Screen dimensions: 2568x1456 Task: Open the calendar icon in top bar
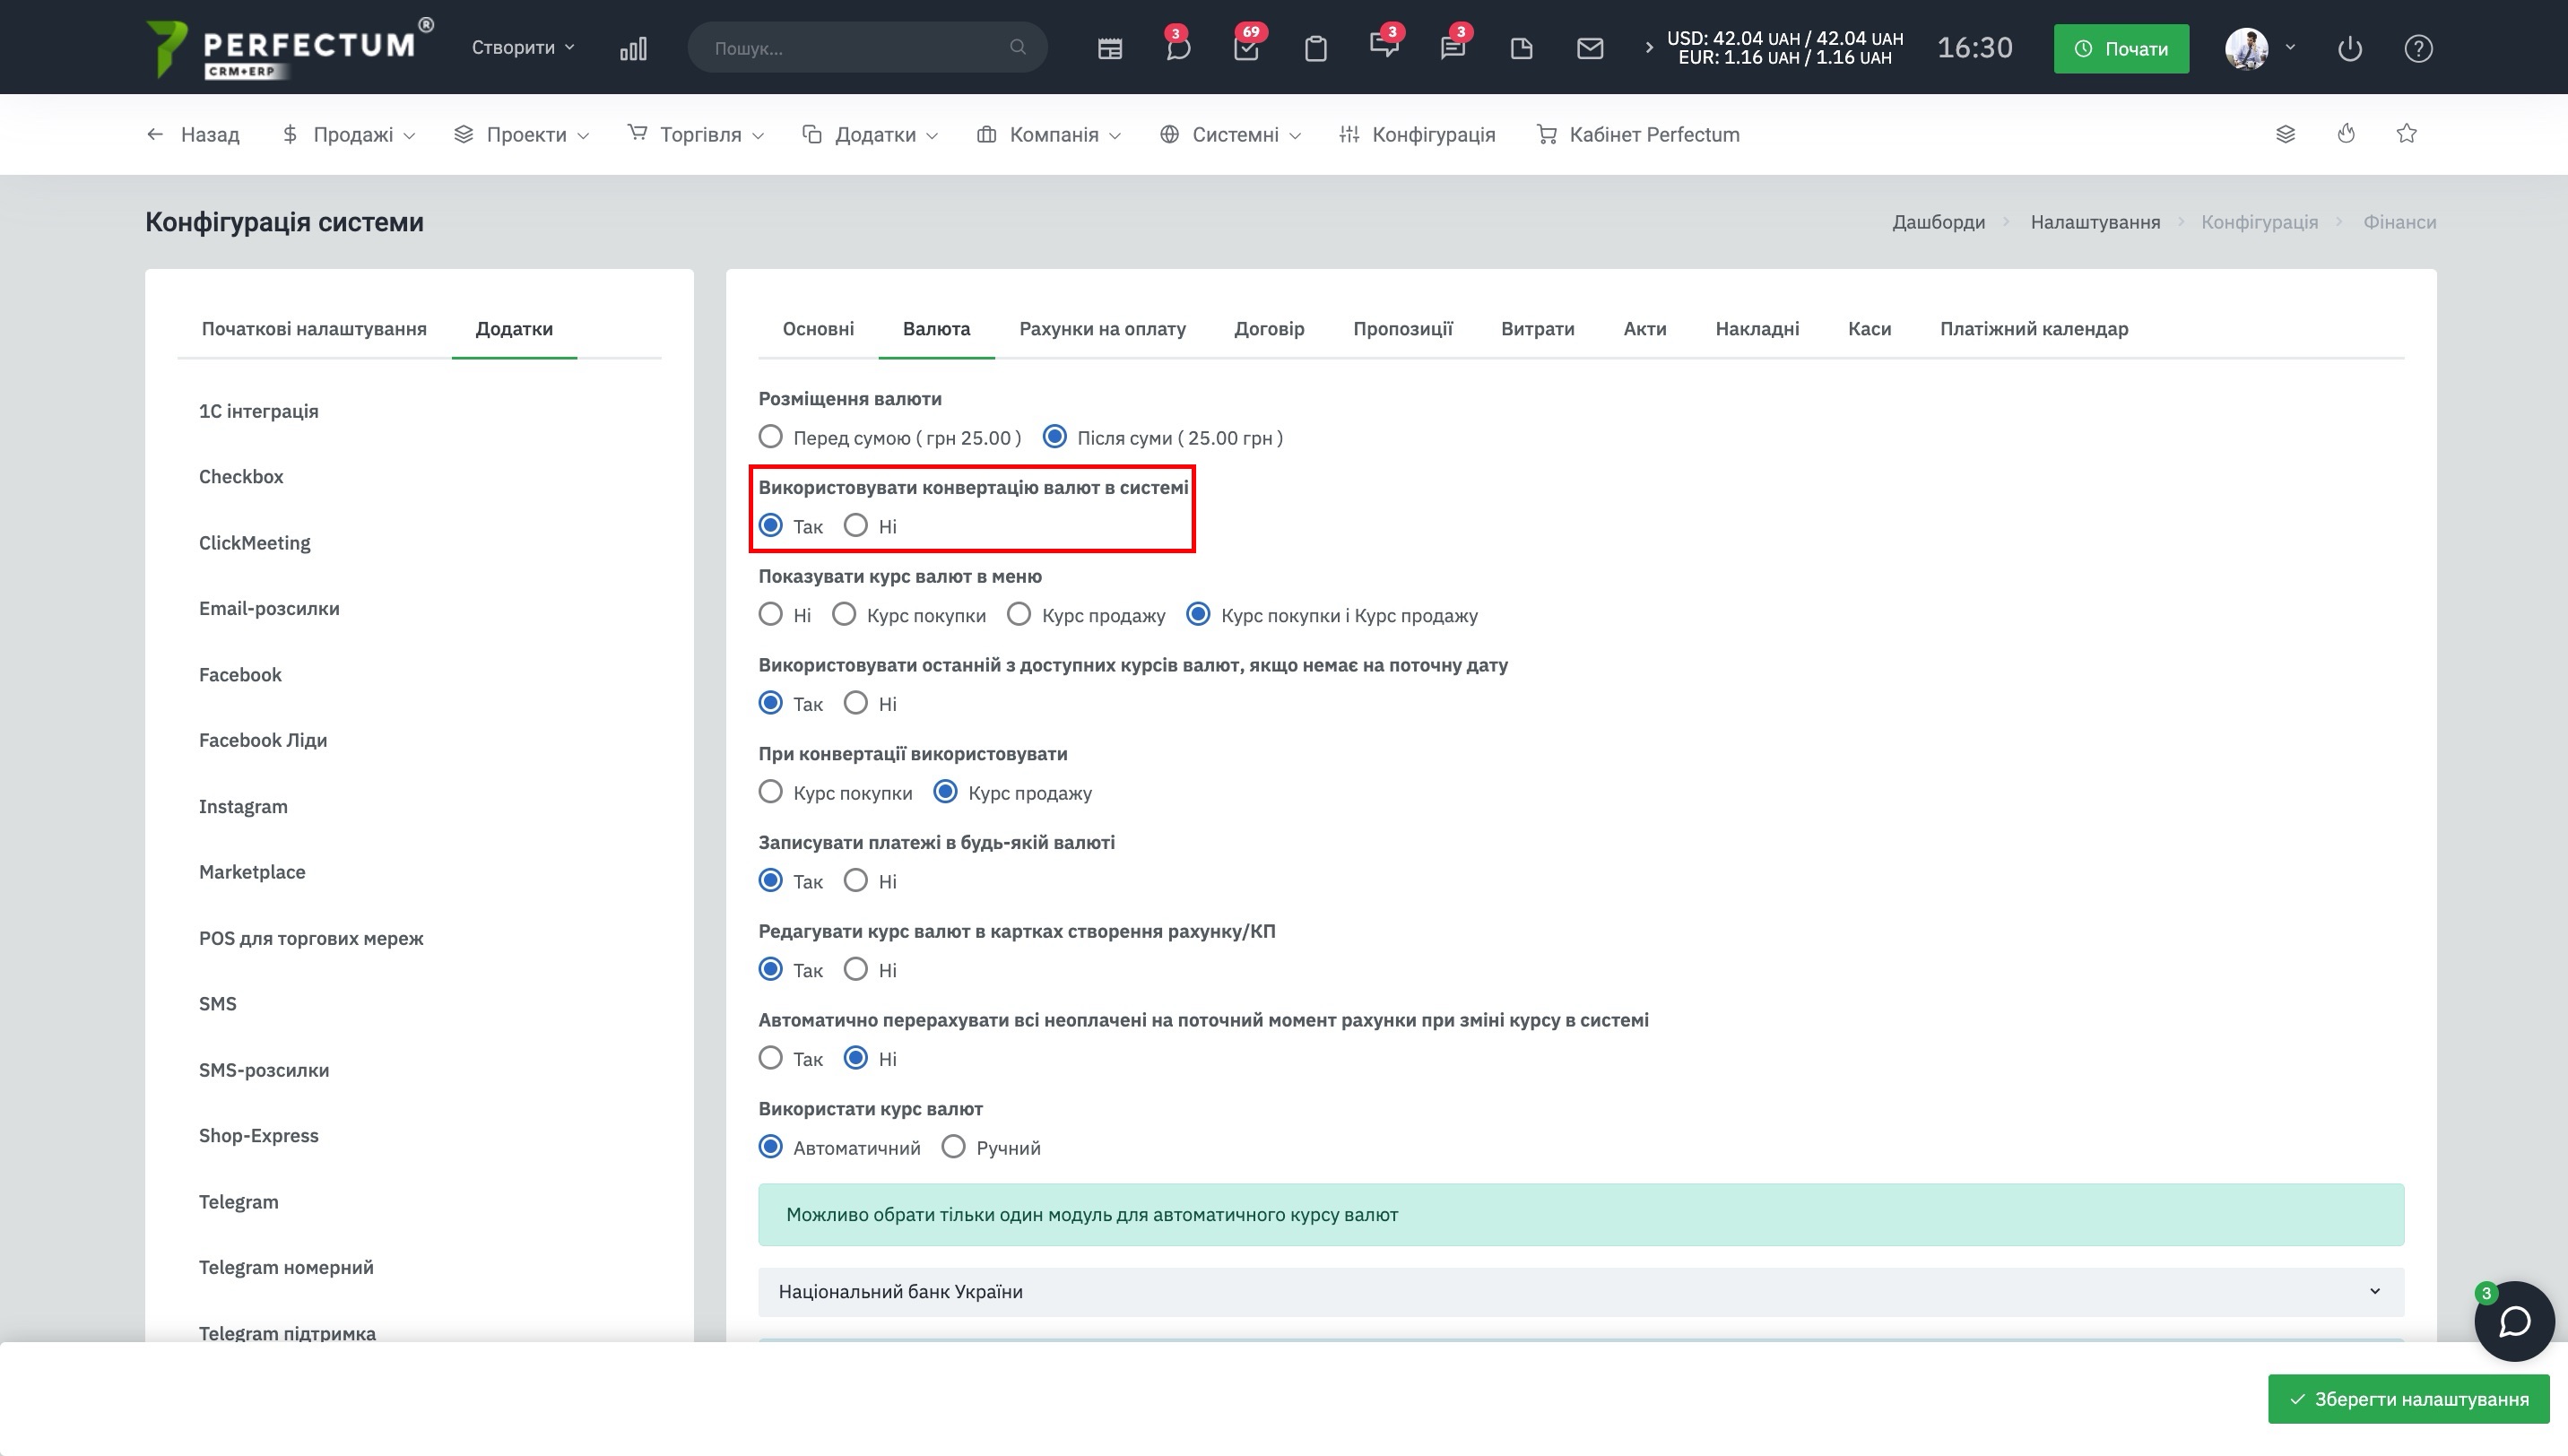1109,48
